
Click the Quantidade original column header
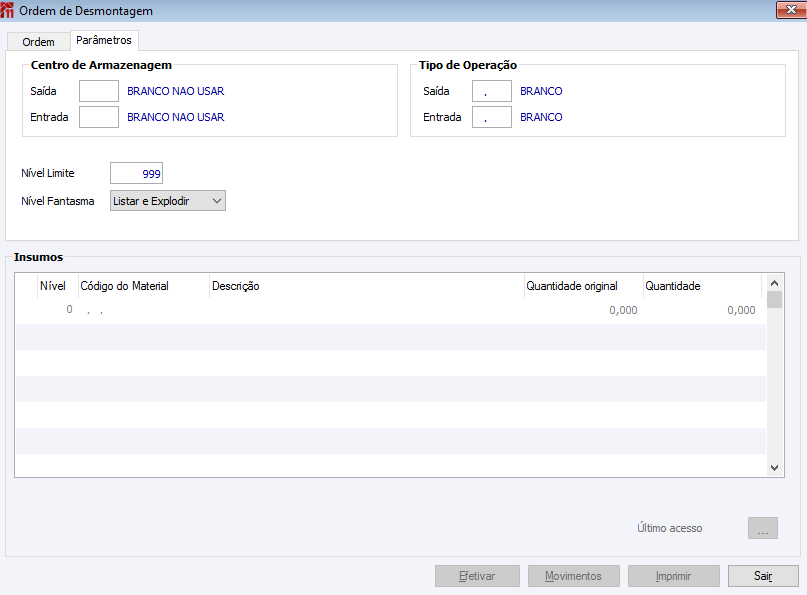pos(584,286)
